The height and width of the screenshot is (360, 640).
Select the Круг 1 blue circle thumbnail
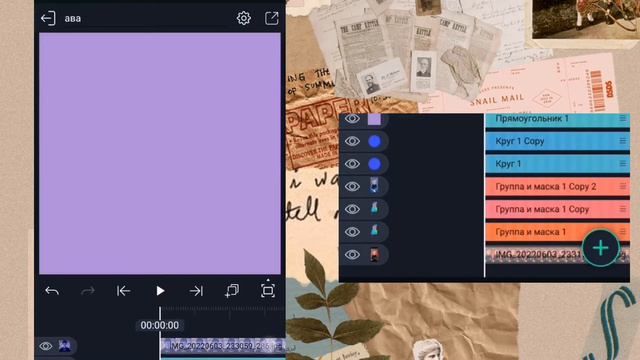(x=374, y=164)
